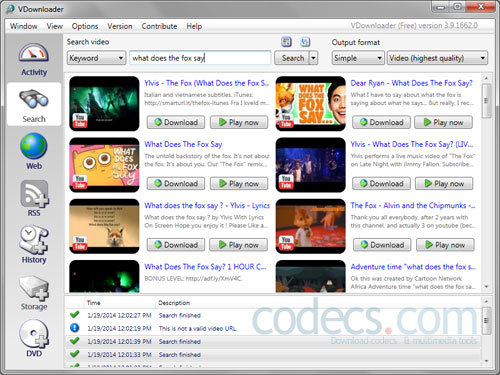500x375 pixels.
Task: Open the Help menu
Action: pyautogui.click(x=194, y=26)
